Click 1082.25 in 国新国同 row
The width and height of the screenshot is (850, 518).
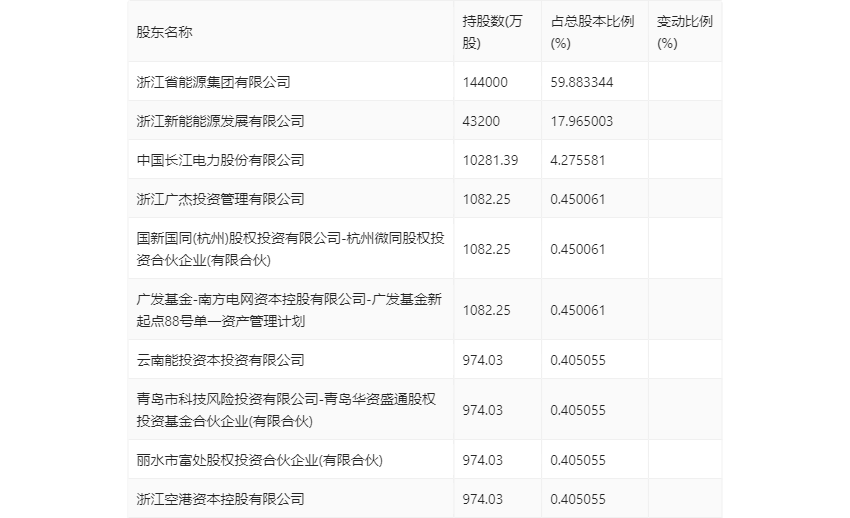click(486, 249)
